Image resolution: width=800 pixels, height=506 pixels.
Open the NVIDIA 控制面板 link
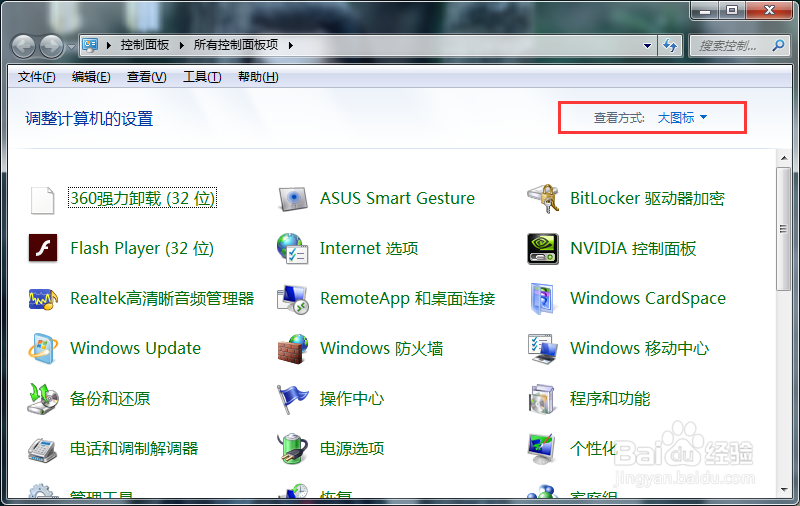[633, 248]
